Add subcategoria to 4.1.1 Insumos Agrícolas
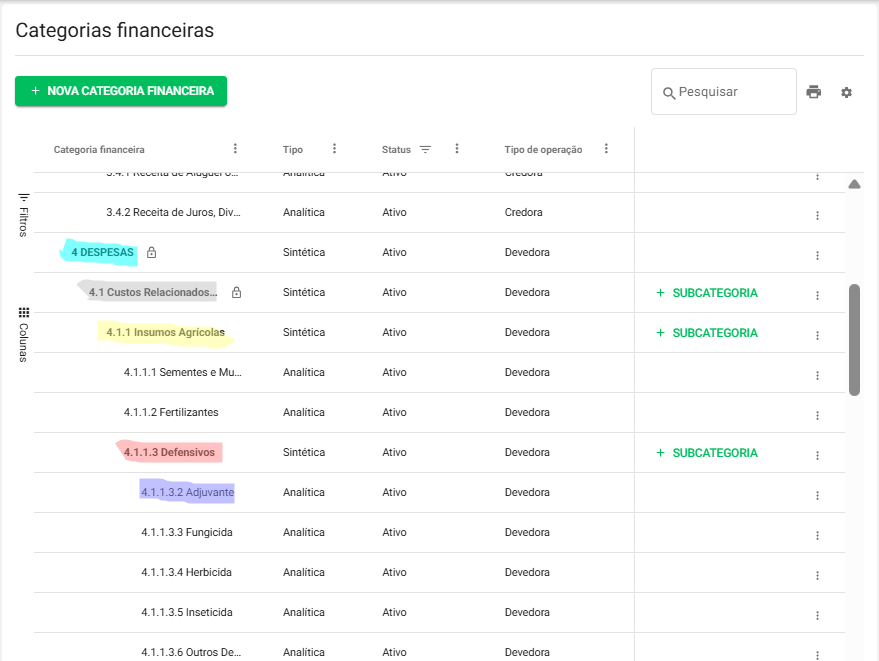 pyautogui.click(x=706, y=333)
